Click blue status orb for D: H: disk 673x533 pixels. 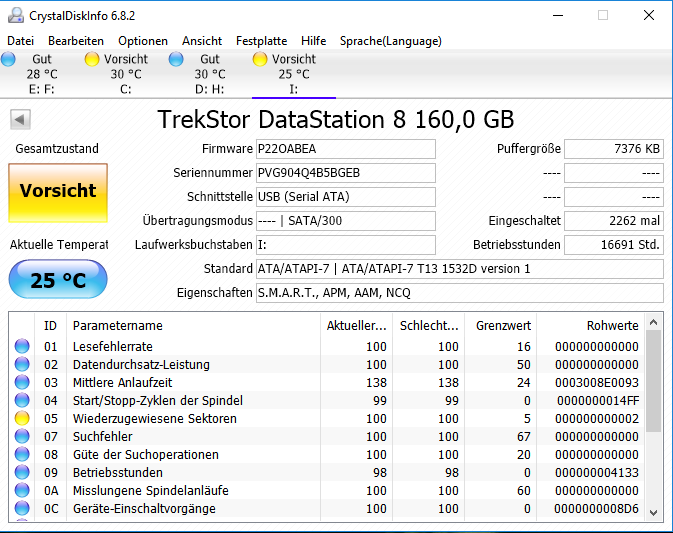pos(176,59)
